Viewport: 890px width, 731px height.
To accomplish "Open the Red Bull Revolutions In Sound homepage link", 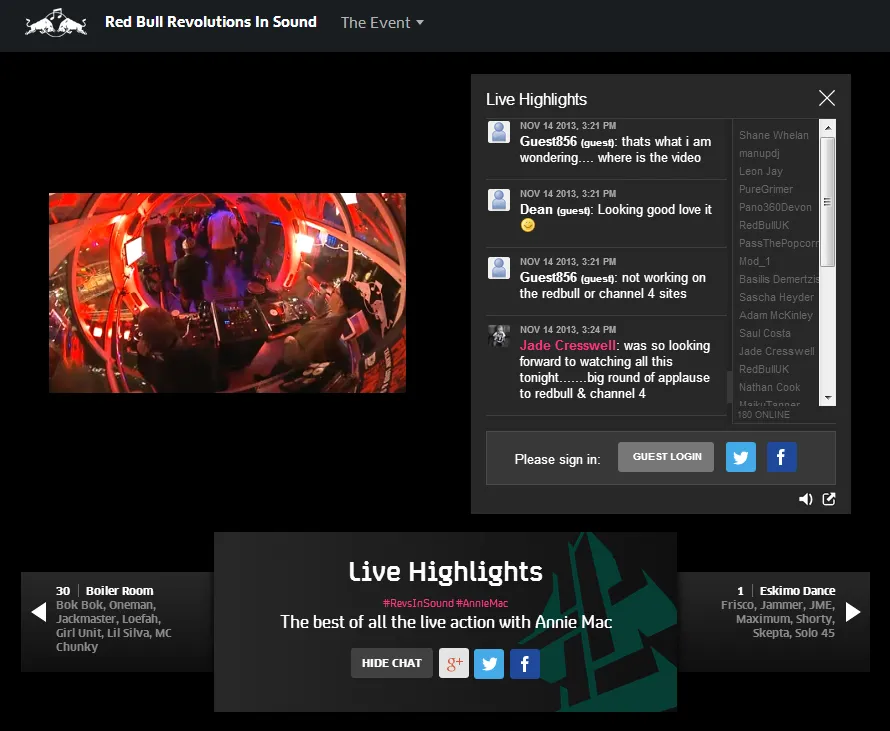I will coord(211,22).
